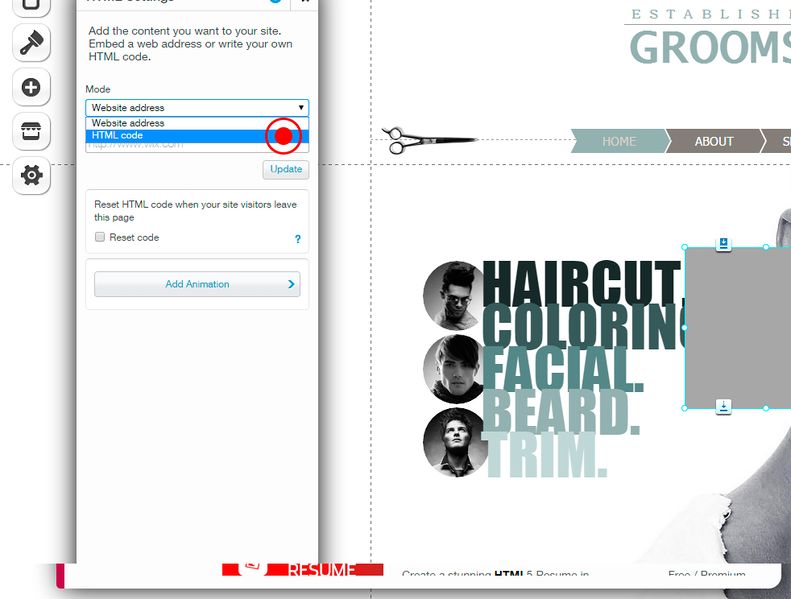
Task: Select the HAIRCUT headline text
Action: 582,283
